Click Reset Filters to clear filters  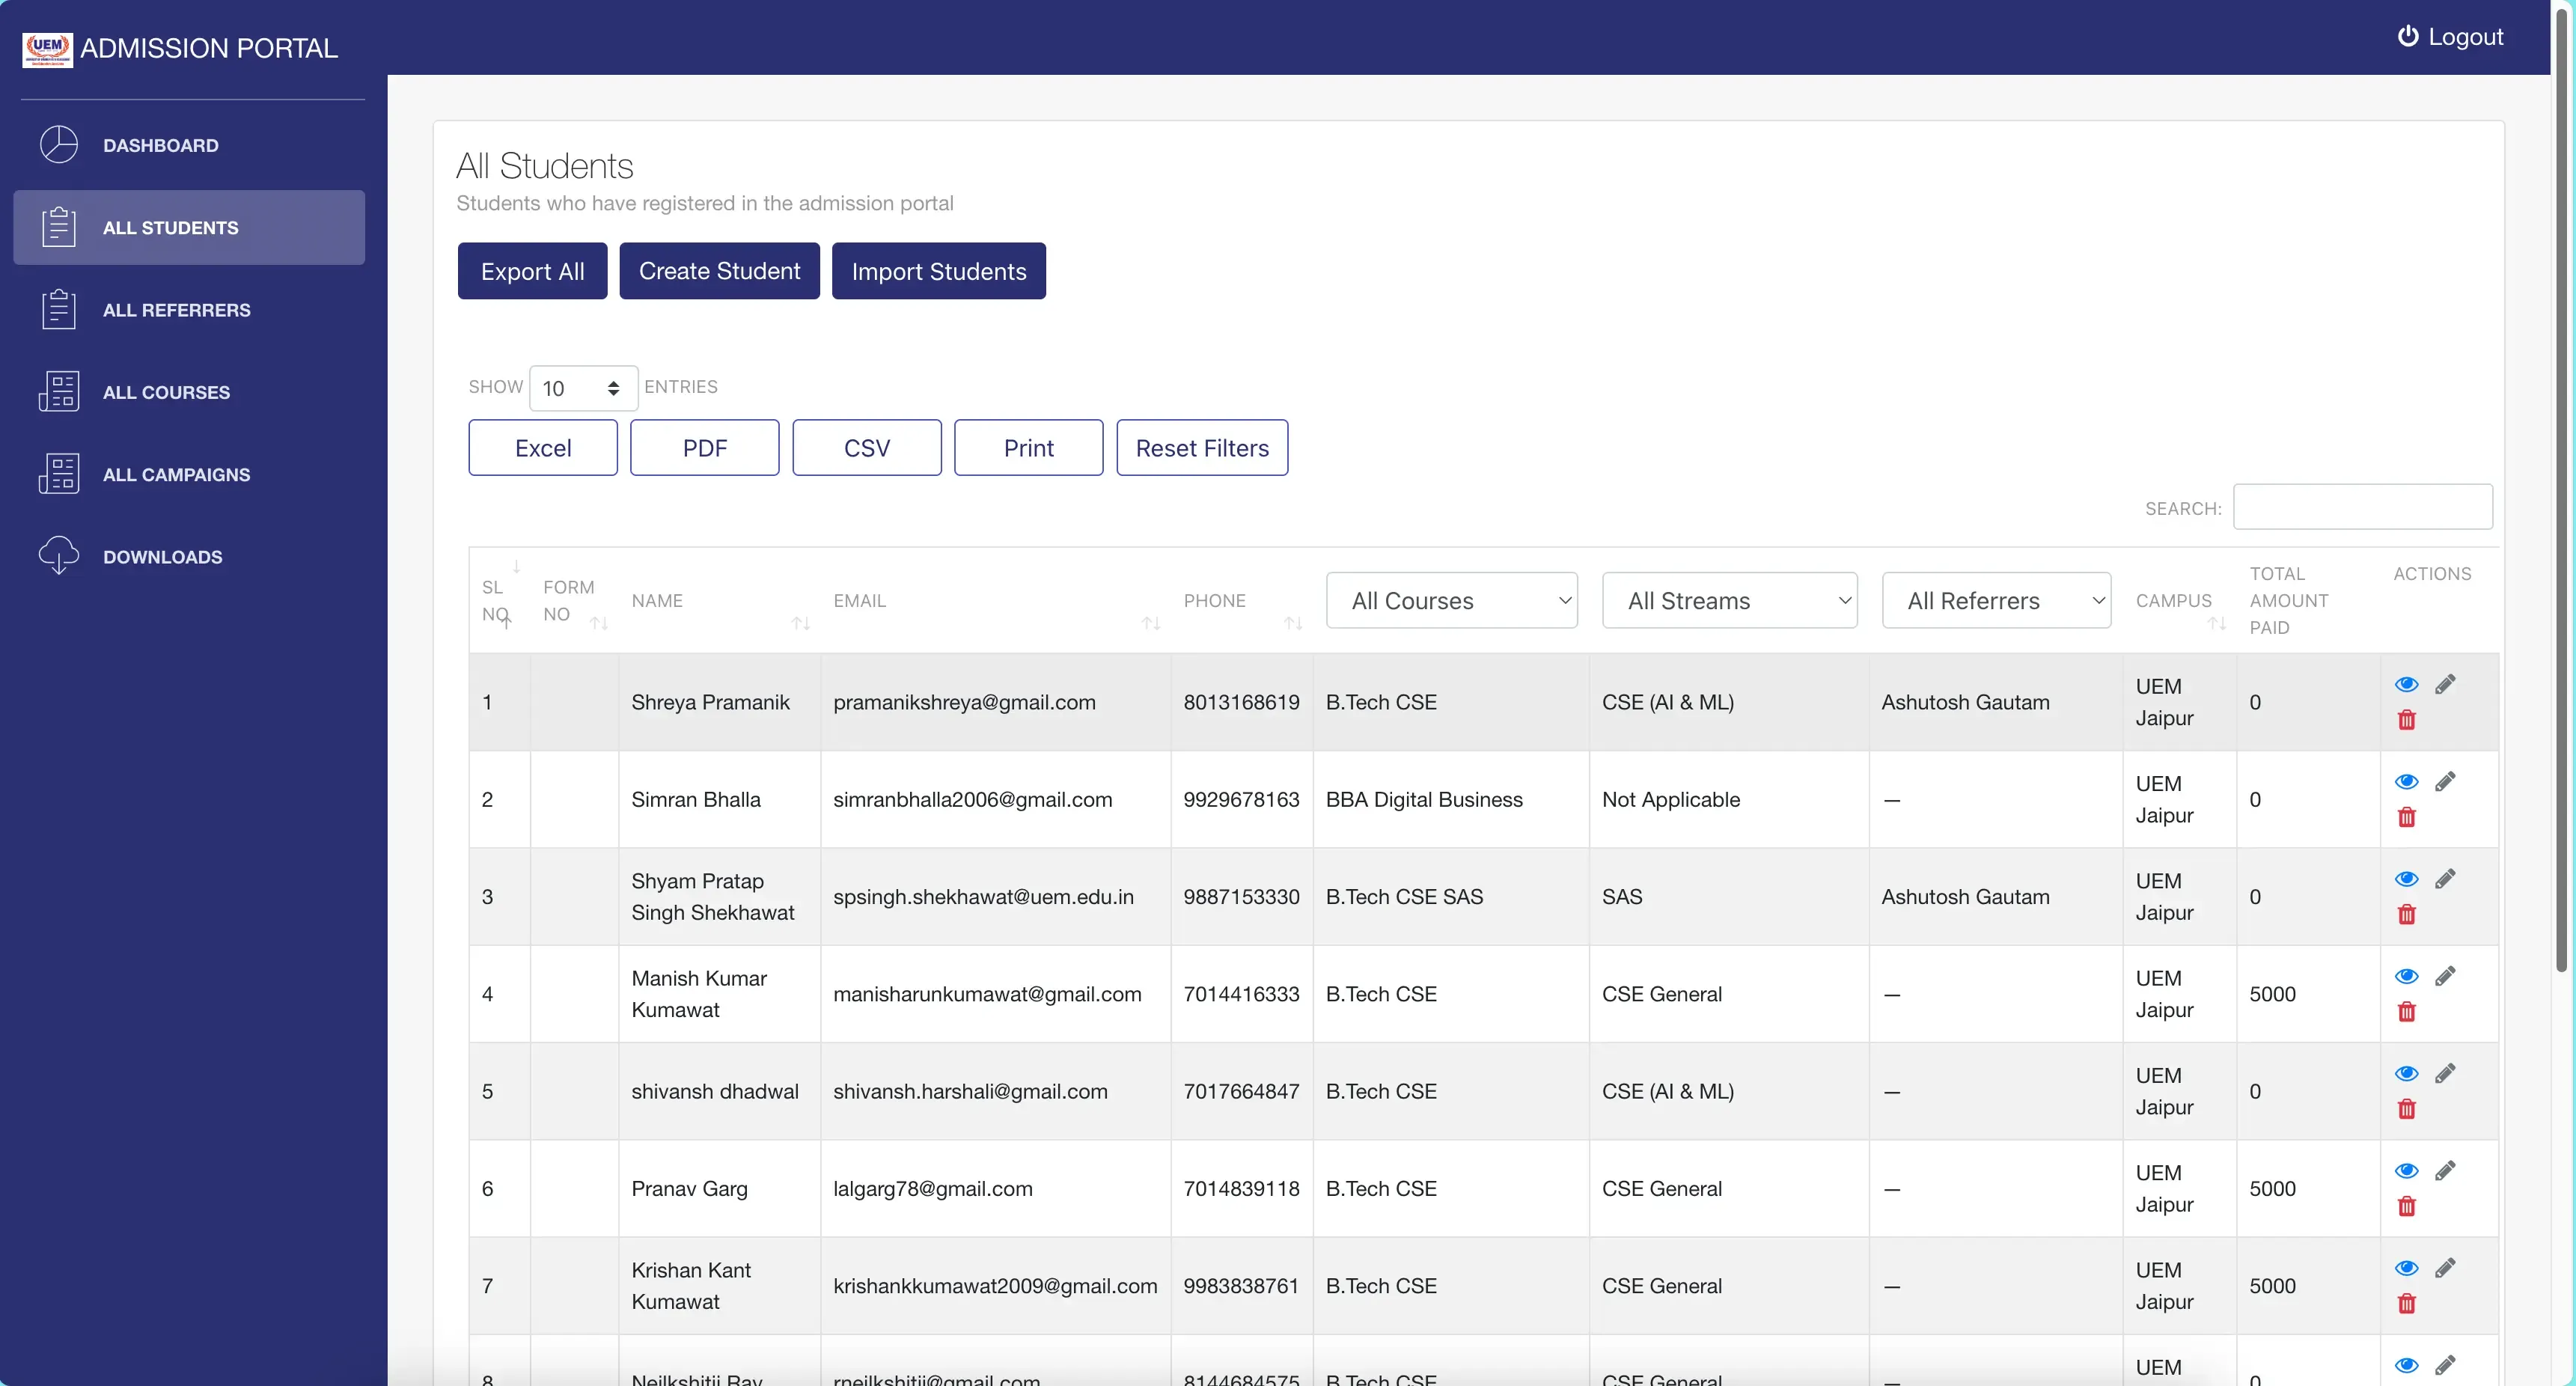[1202, 447]
